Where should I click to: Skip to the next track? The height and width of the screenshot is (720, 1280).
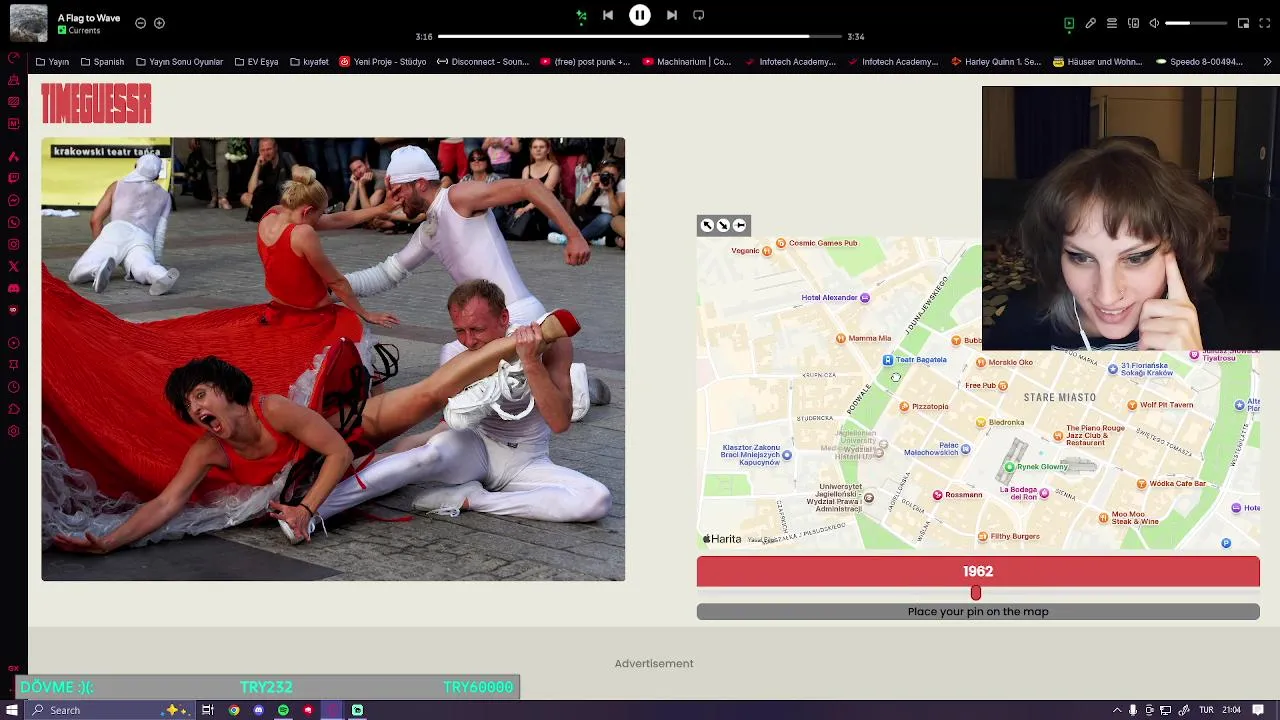[x=672, y=15]
